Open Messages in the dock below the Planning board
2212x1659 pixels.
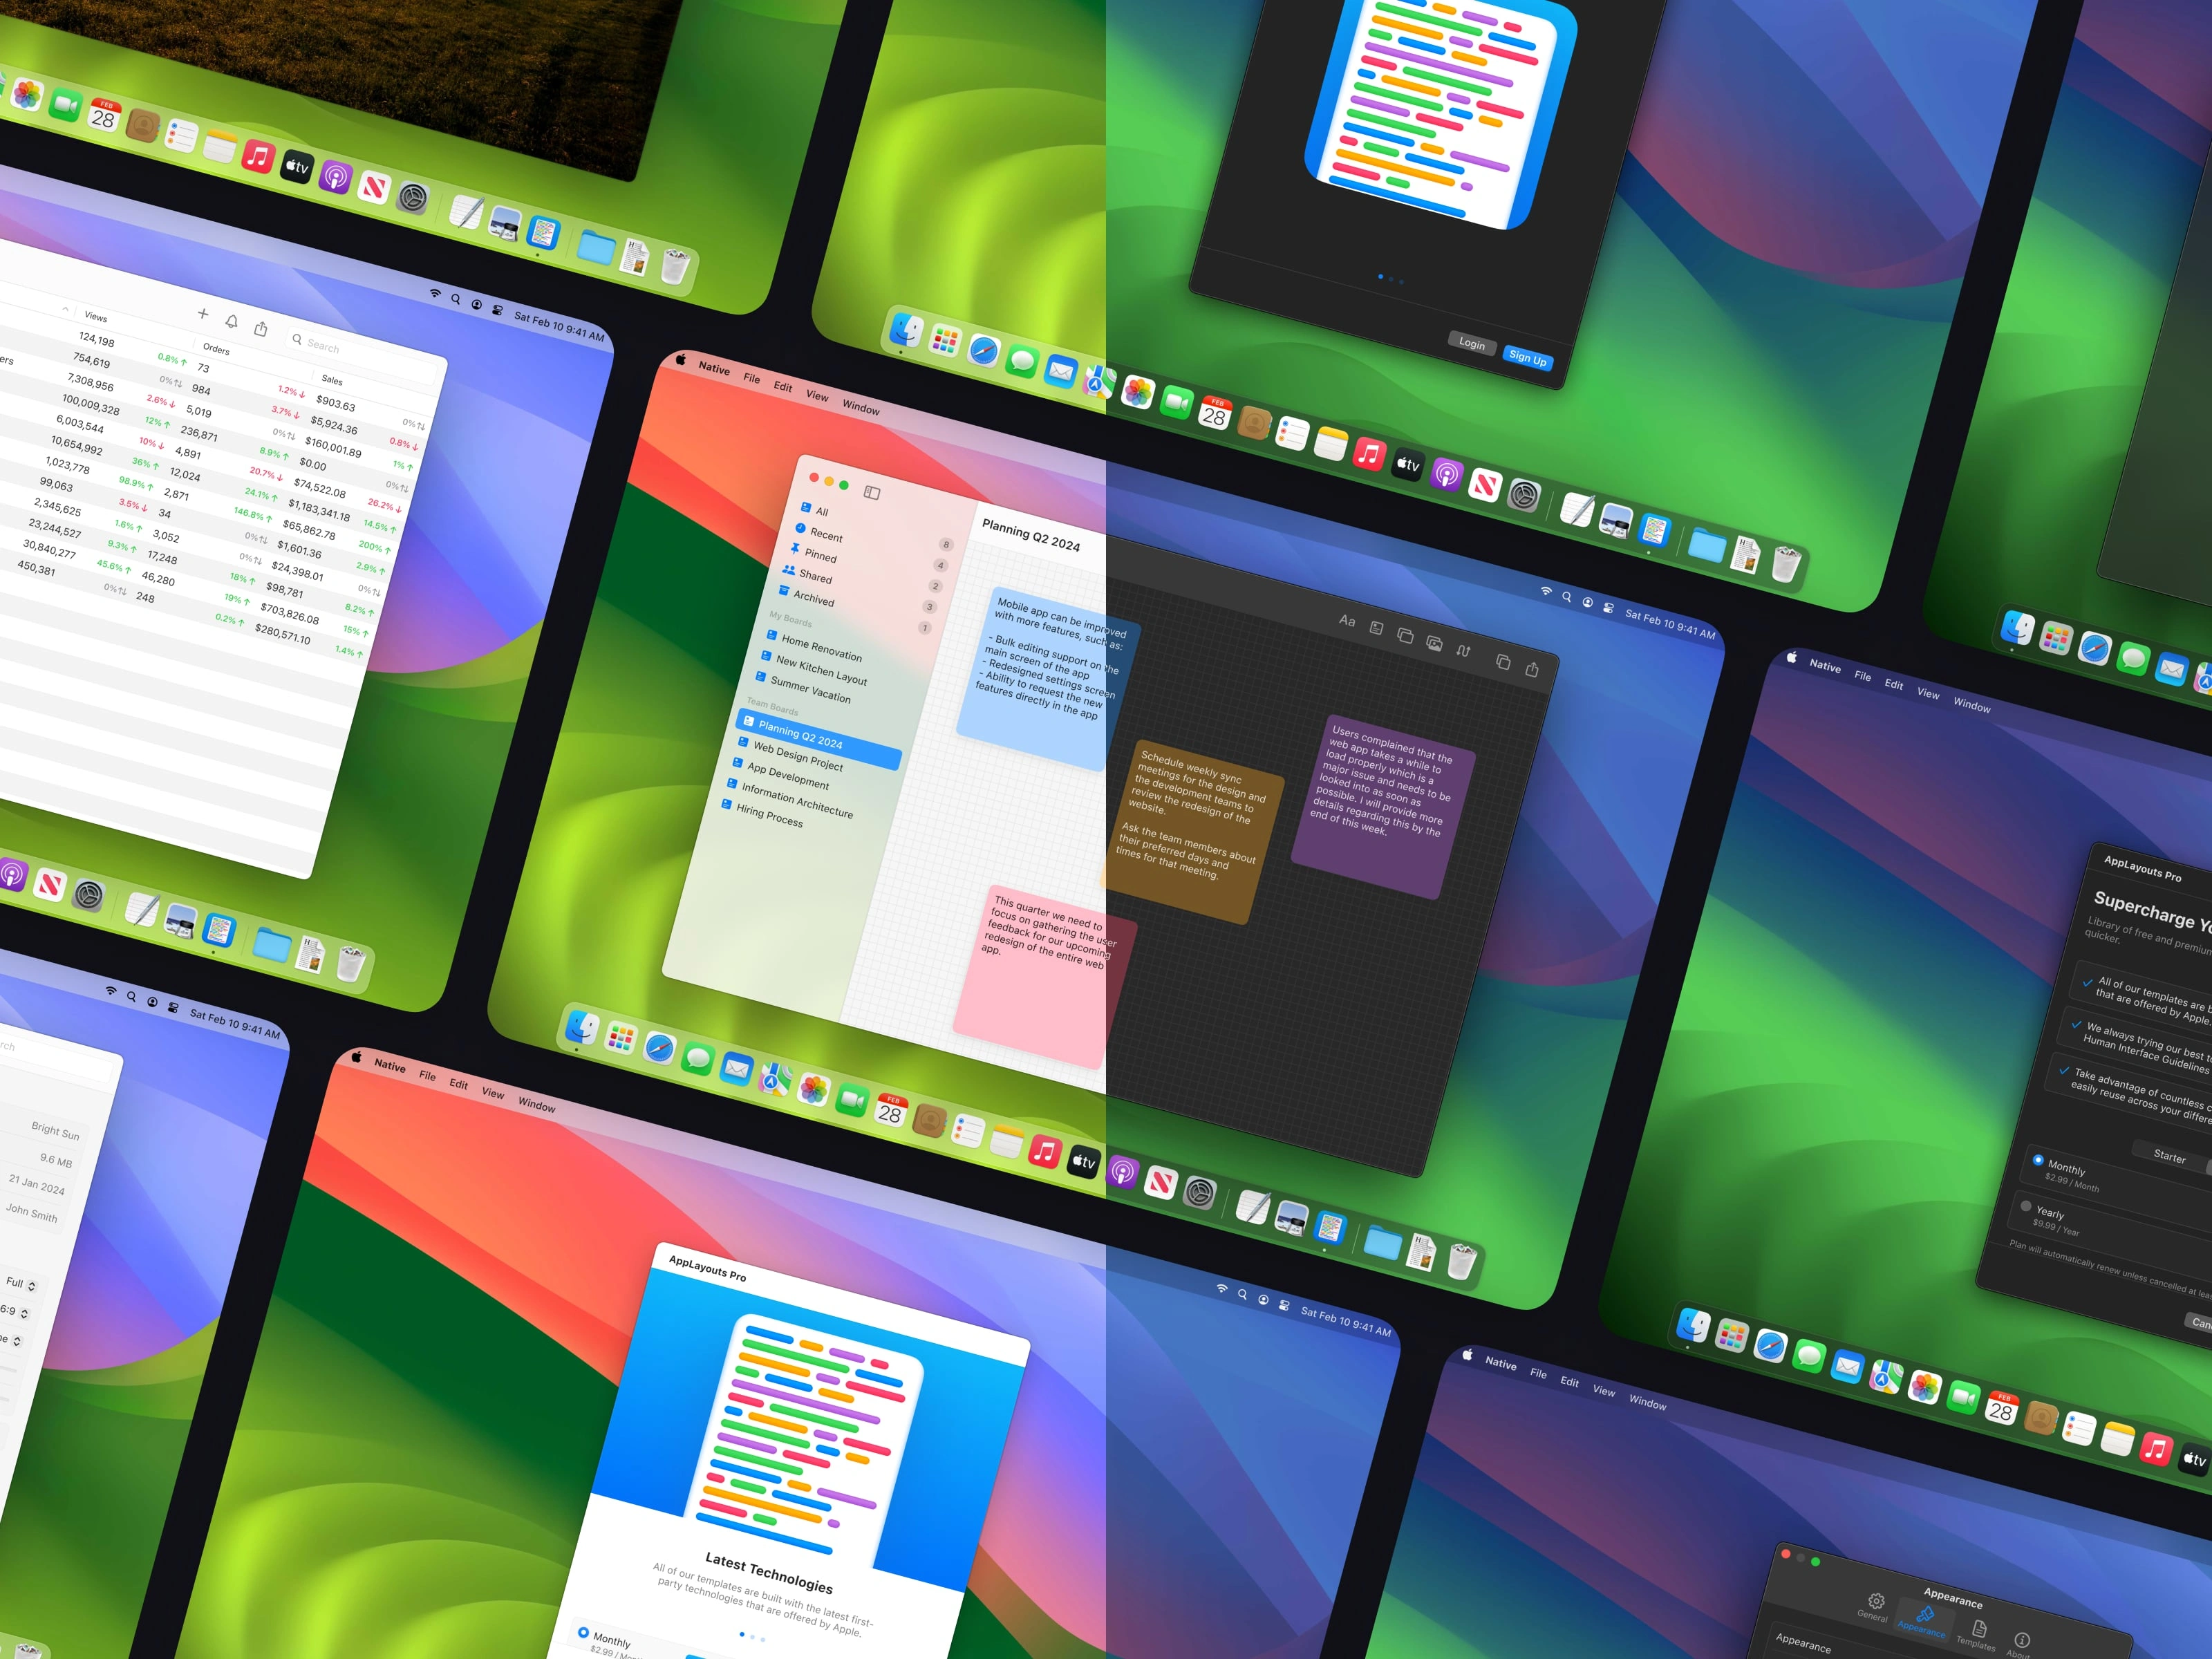pos(698,1058)
